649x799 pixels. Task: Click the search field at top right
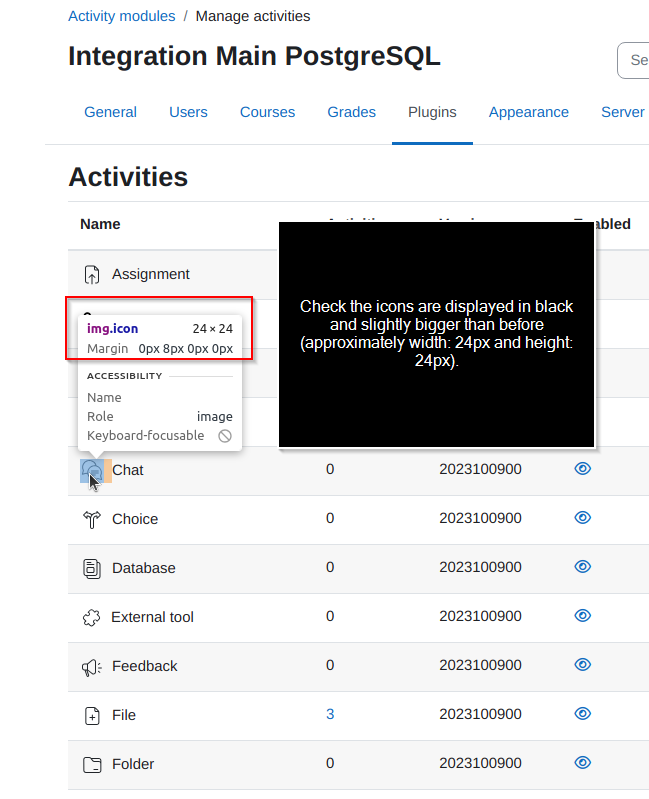coord(633,60)
